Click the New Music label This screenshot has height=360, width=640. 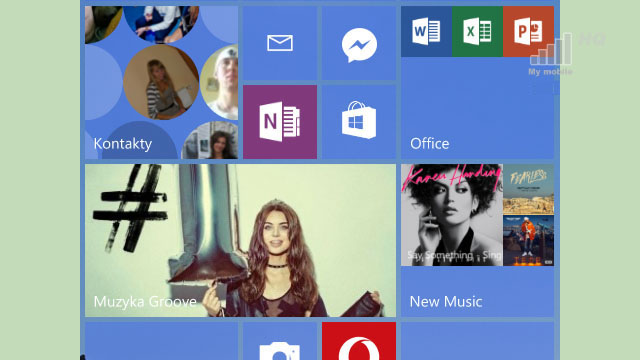tap(446, 302)
